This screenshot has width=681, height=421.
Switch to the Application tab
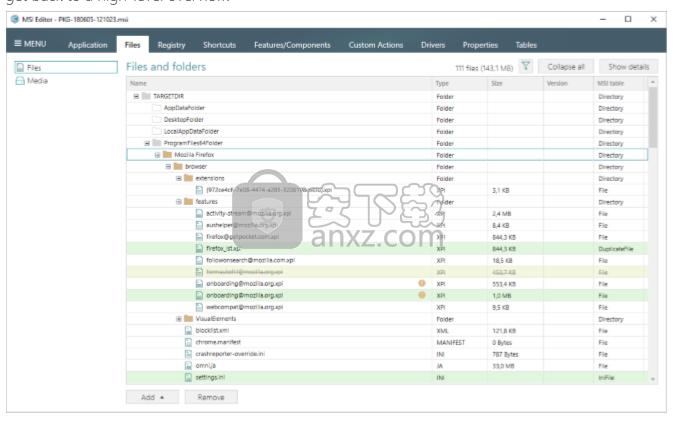coord(88,45)
